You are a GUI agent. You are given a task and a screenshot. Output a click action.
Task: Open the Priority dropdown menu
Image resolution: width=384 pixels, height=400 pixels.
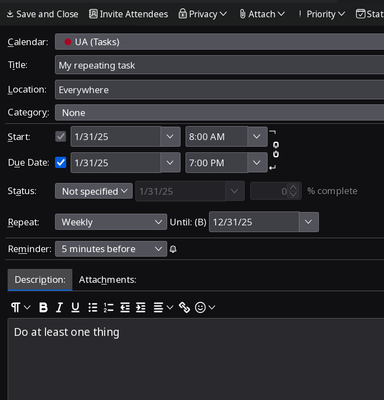click(x=322, y=14)
